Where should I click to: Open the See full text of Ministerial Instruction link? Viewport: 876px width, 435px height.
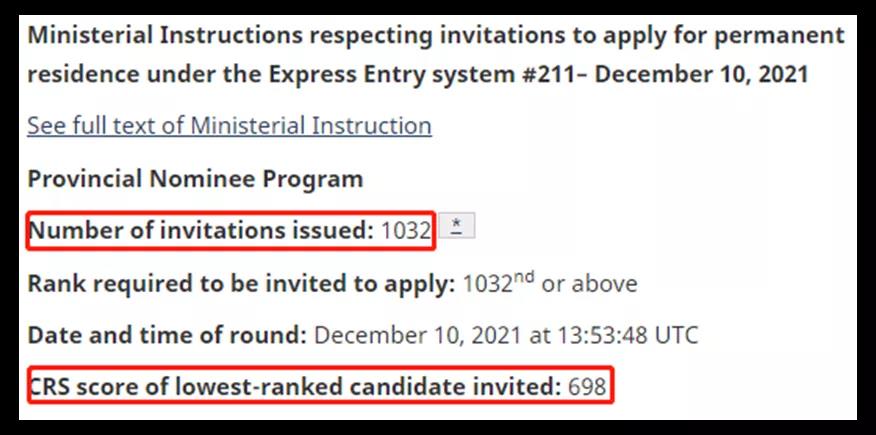[230, 126]
